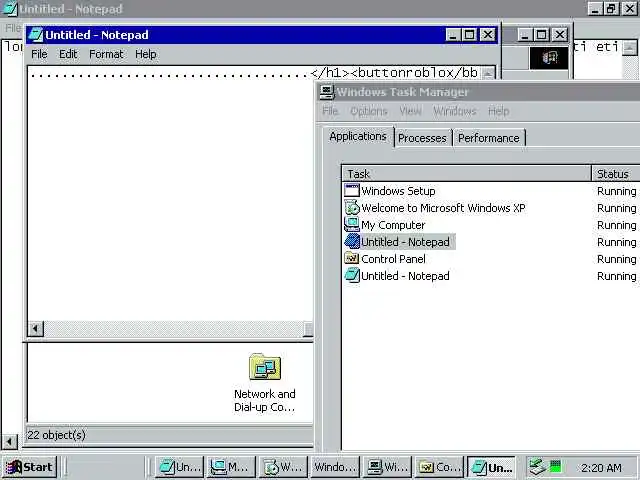
Task: Click My Computer task icon
Action: (x=351, y=225)
